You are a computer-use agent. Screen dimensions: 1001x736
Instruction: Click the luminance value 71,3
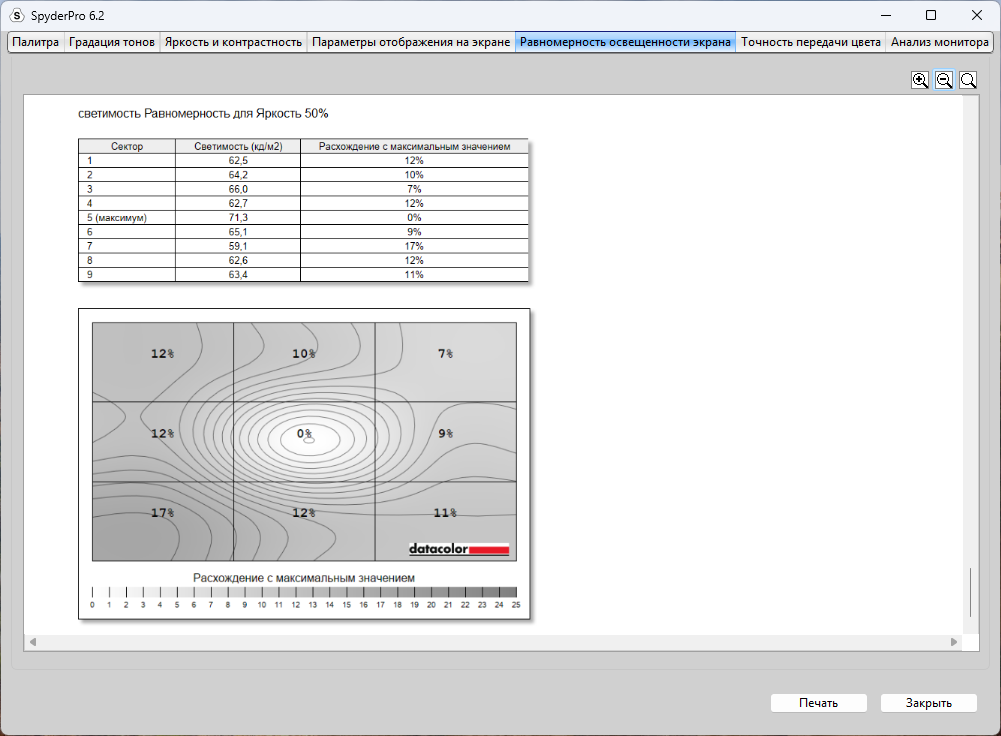238,218
